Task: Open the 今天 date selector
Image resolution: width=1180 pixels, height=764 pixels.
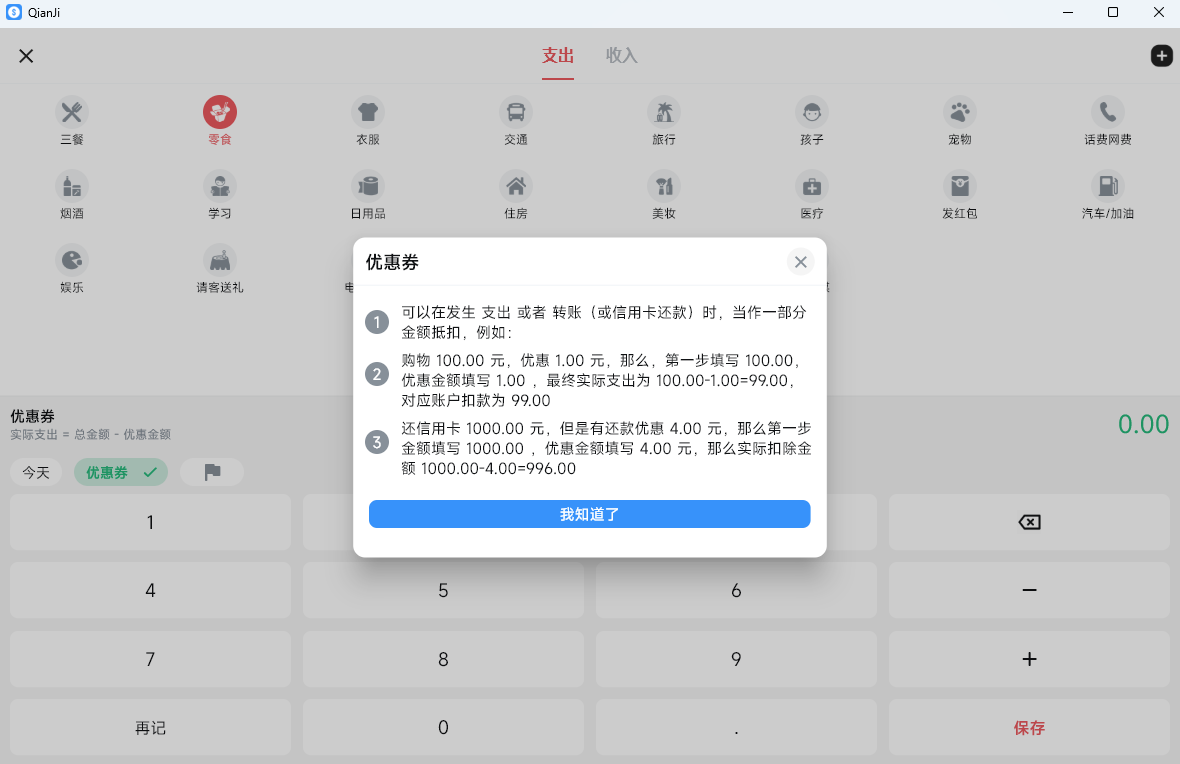Action: (x=36, y=472)
